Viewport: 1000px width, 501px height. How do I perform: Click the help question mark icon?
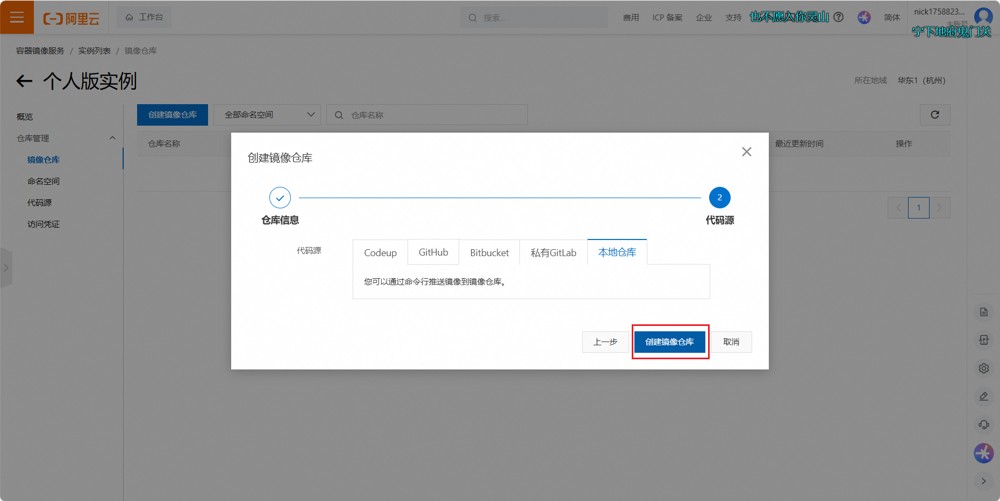click(838, 17)
